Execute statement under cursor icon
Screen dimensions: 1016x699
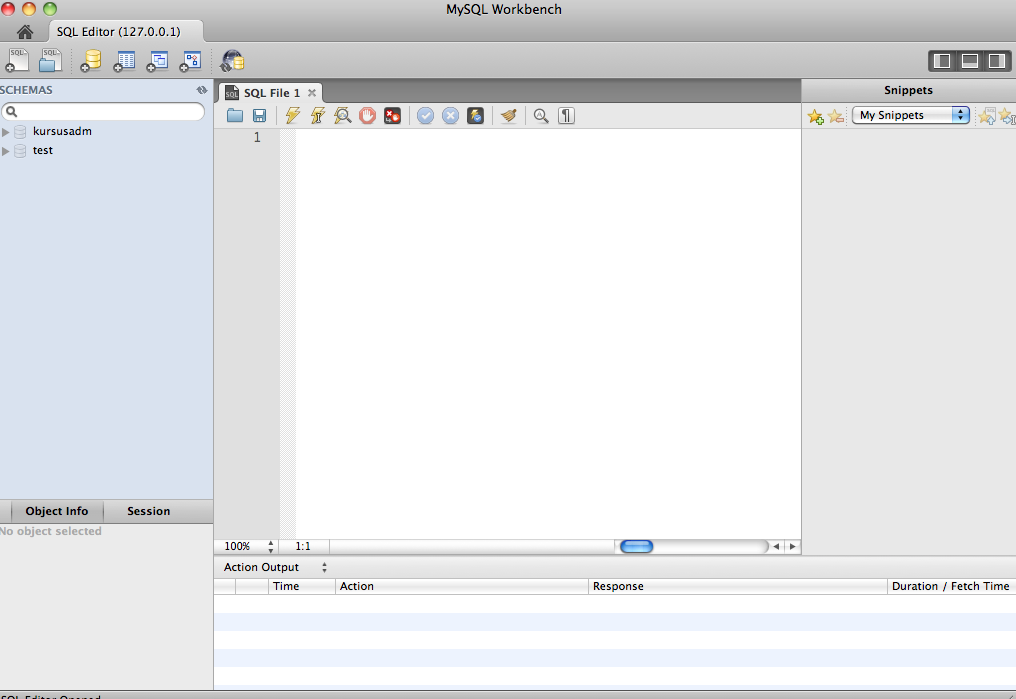318,116
